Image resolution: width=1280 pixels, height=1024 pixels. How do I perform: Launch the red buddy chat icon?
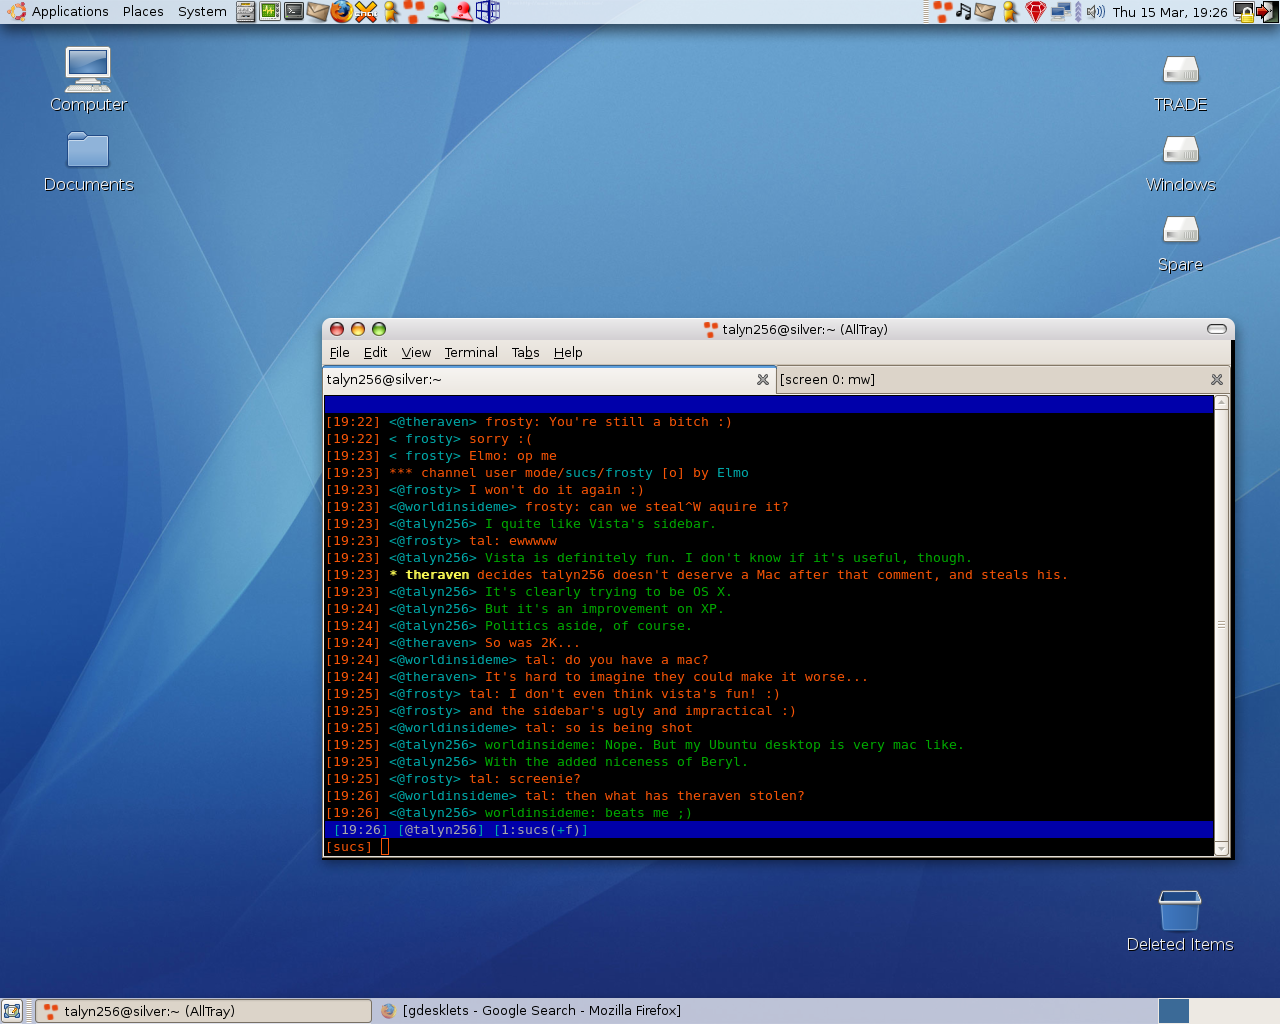[x=463, y=12]
